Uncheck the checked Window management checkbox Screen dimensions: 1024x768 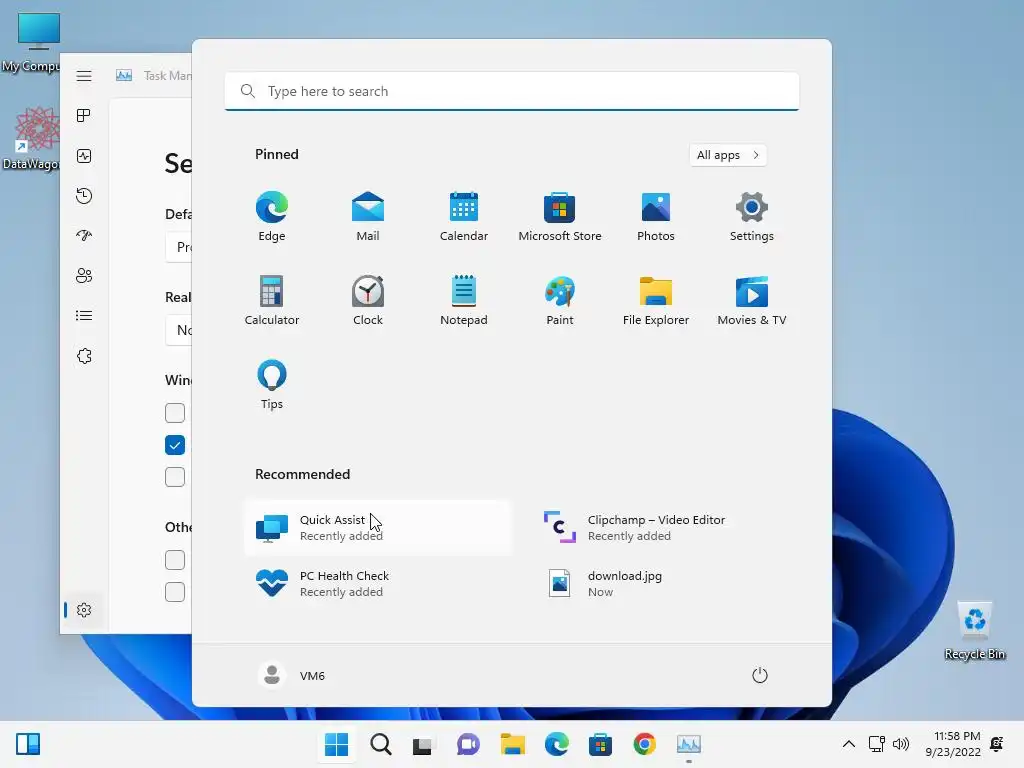point(175,445)
